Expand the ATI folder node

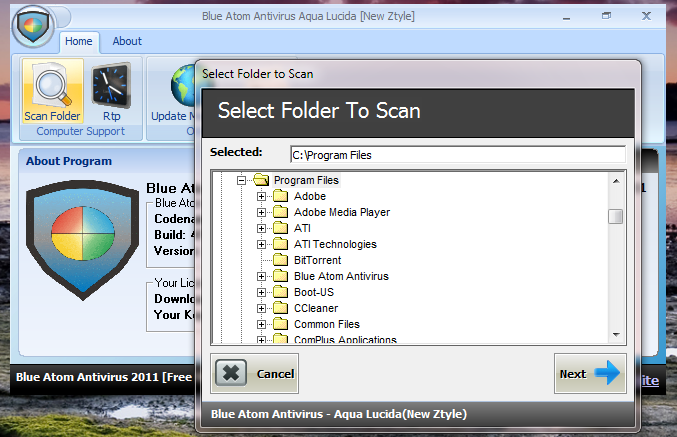[x=261, y=228]
